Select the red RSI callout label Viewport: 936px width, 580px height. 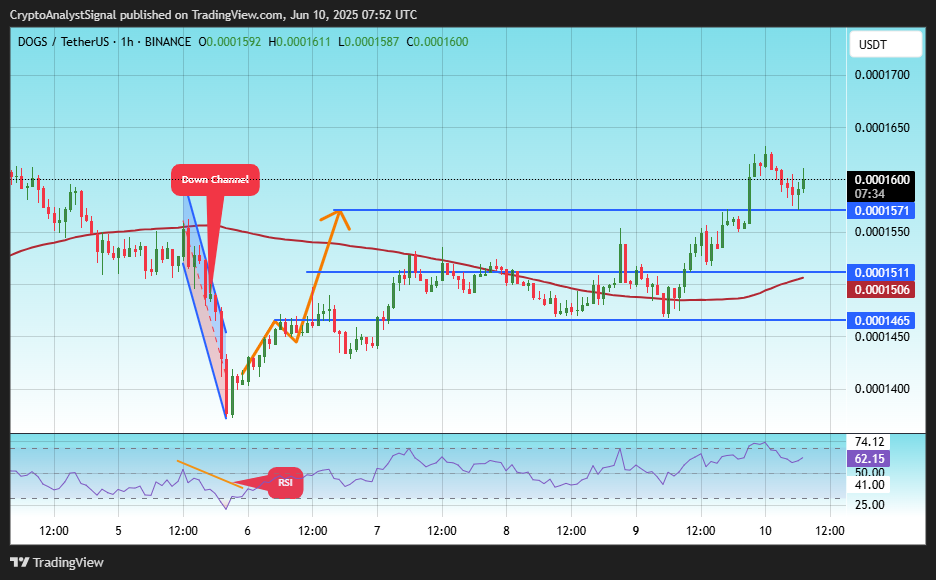coord(285,482)
